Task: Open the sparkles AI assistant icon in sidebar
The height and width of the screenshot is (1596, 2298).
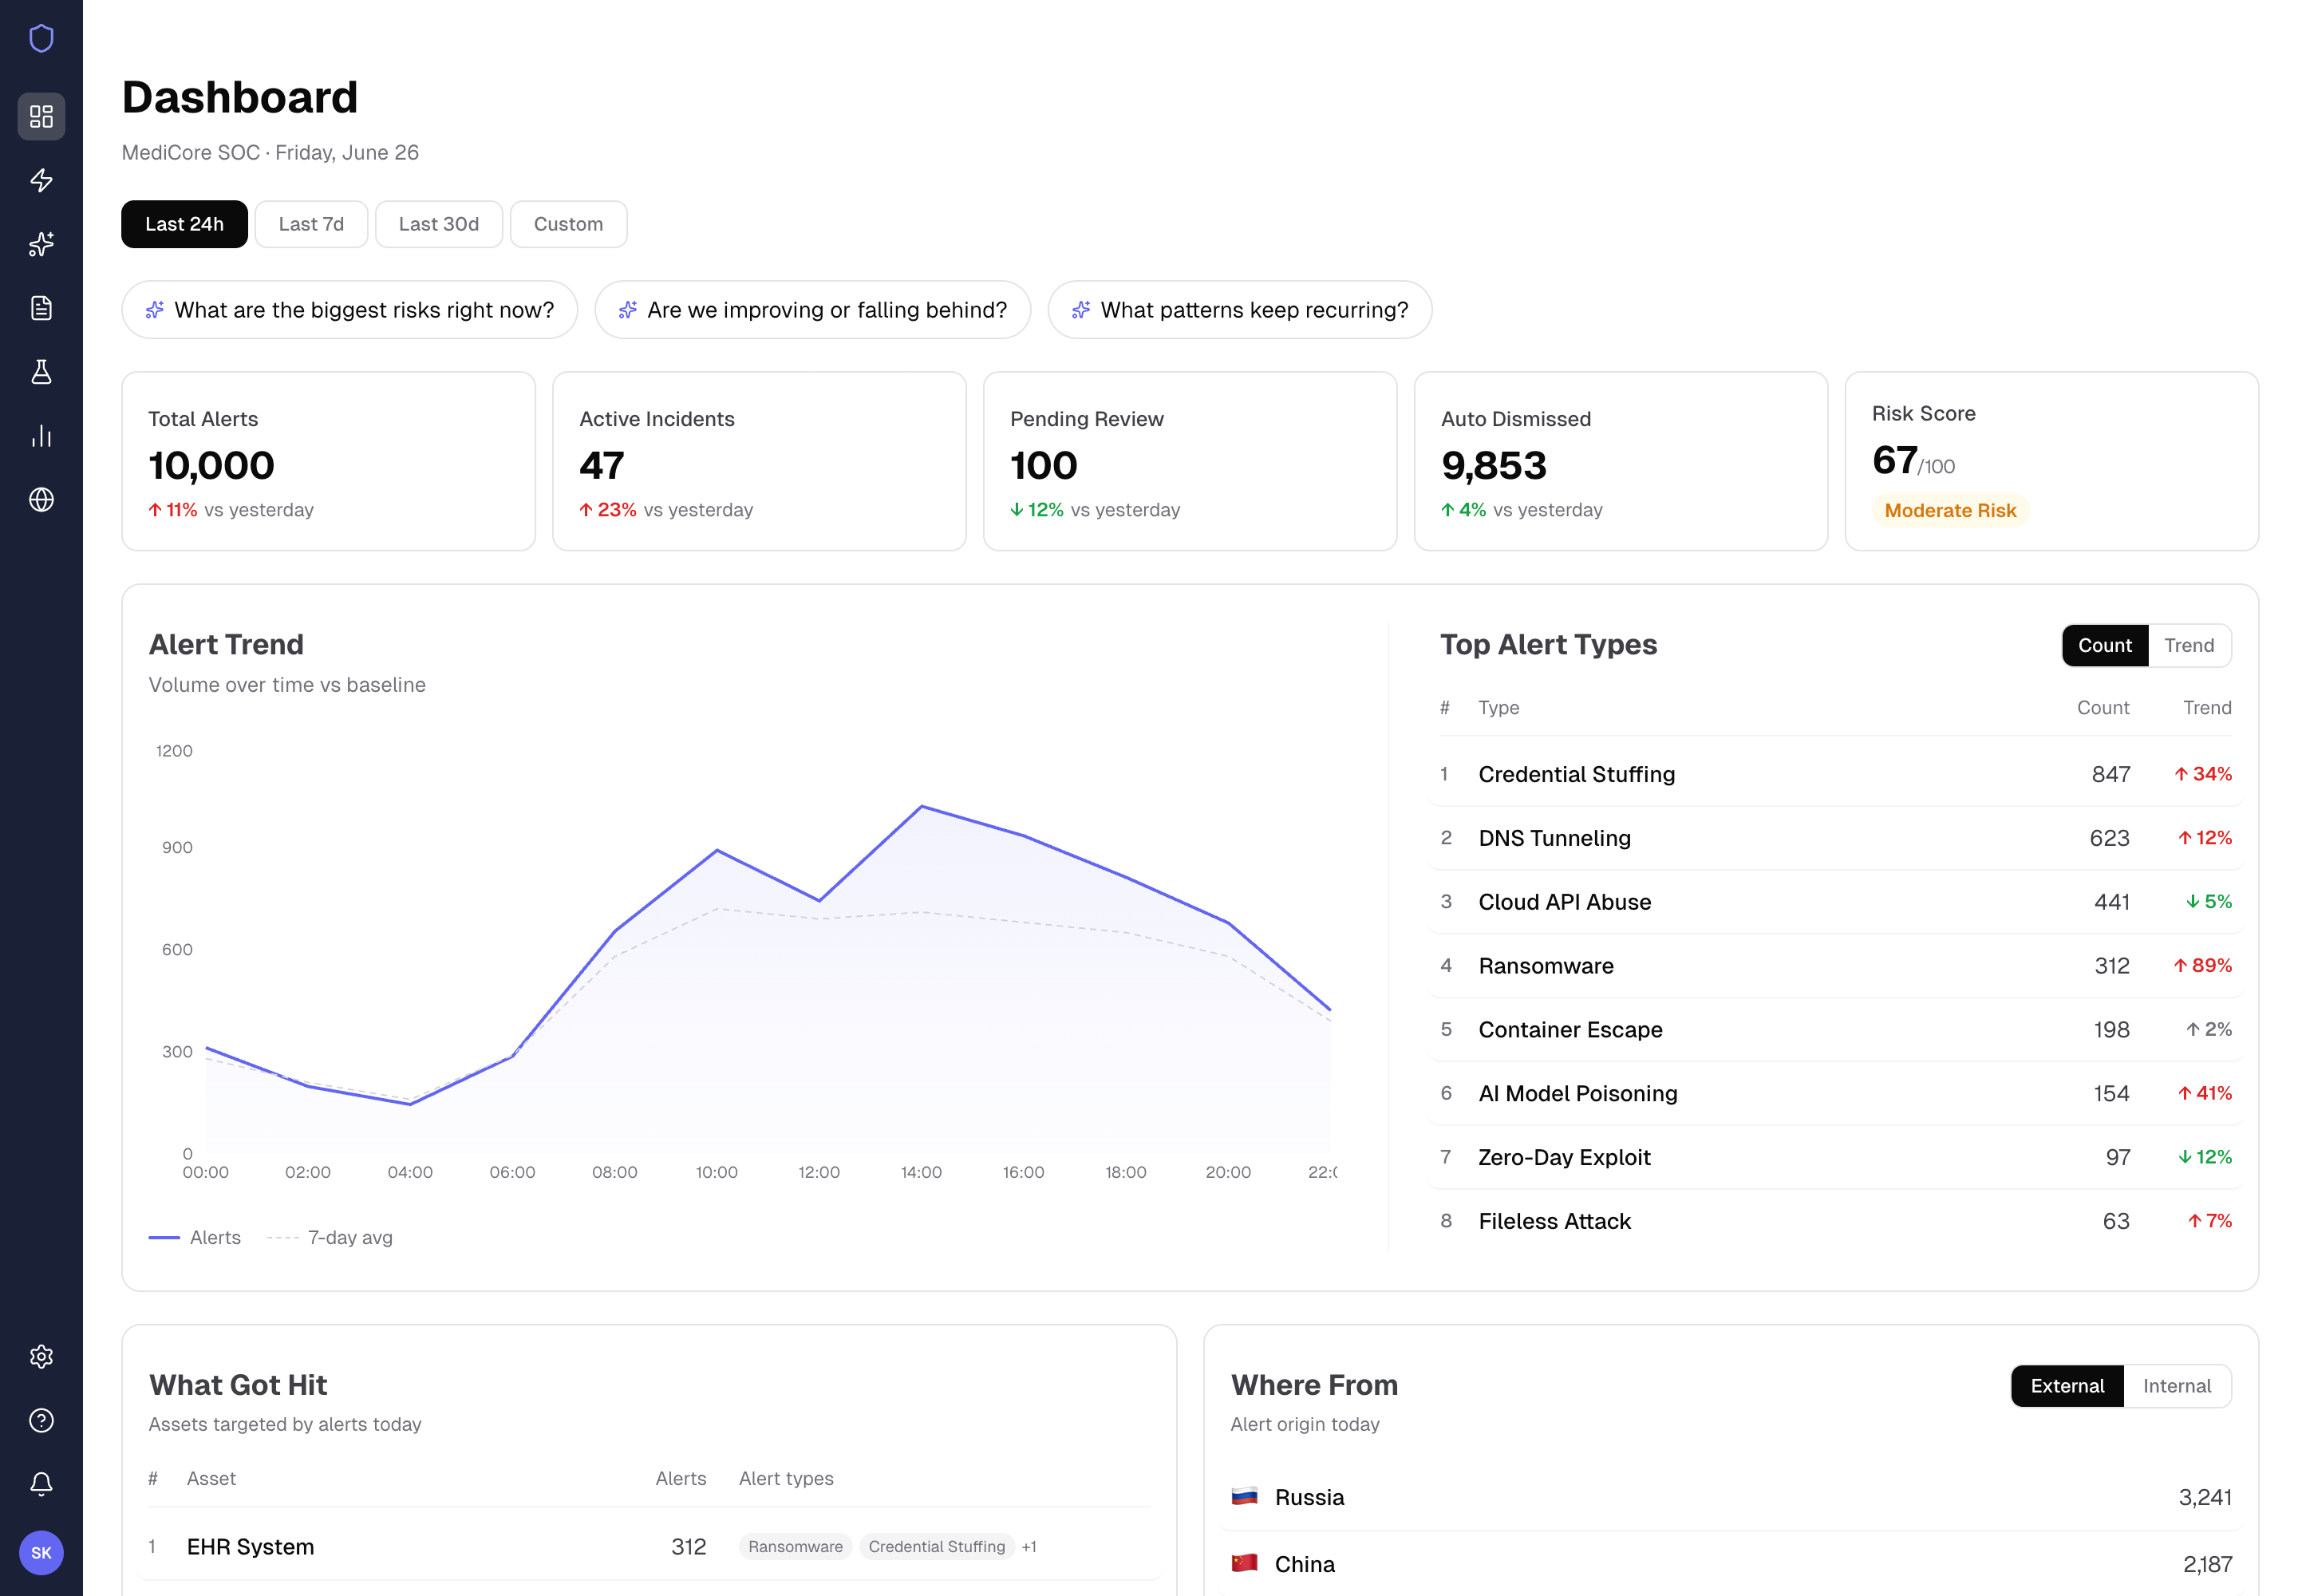Action: click(x=41, y=244)
